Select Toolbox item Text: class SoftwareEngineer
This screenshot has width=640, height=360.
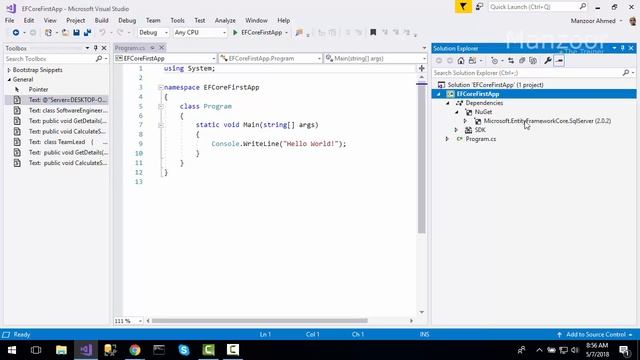click(57, 111)
